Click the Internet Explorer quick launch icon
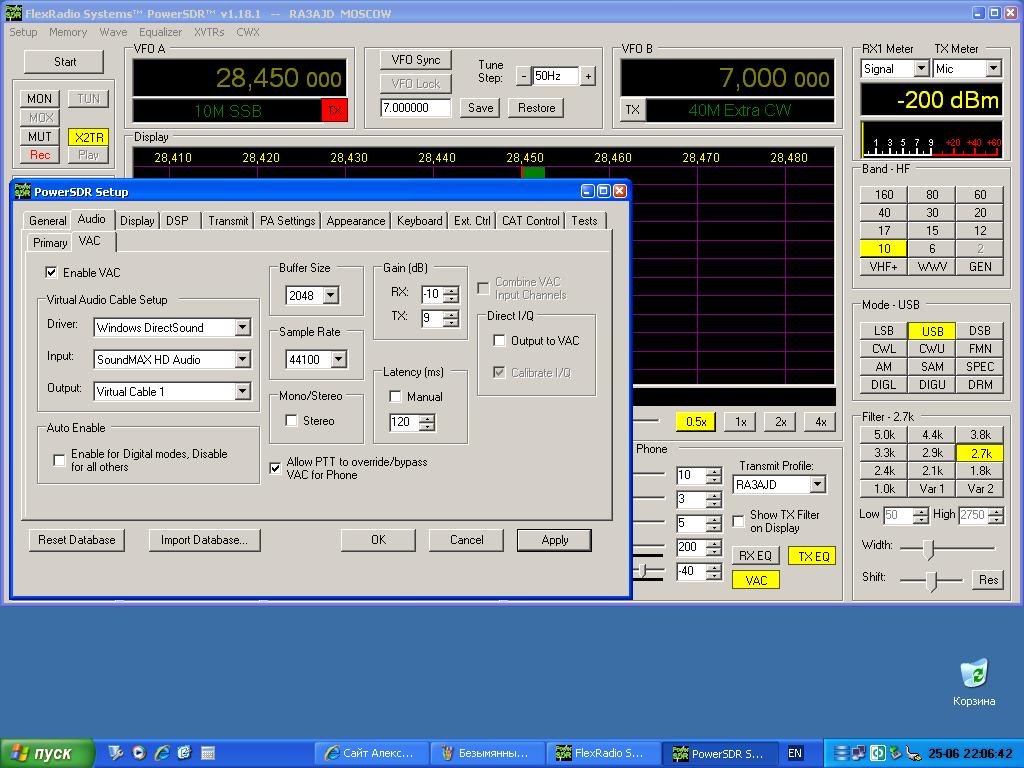Screen dimensions: 1024x768 pos(161,753)
